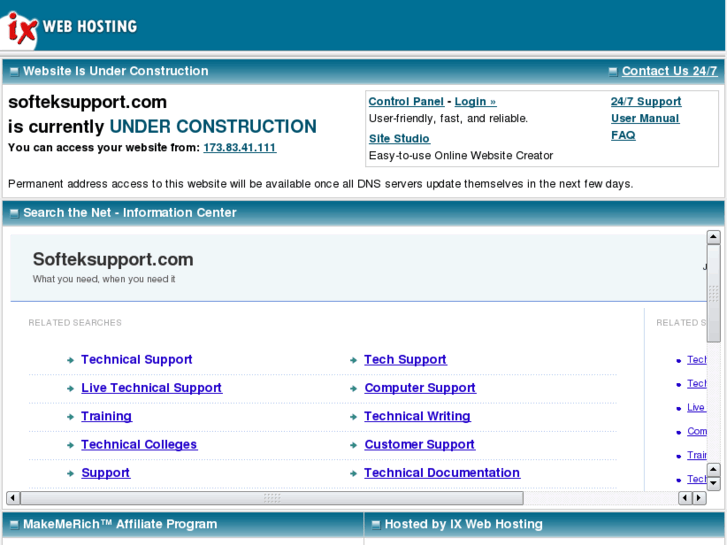This screenshot has height=545, width=727.
Task: Open the Tech Support search link
Action: click(405, 359)
